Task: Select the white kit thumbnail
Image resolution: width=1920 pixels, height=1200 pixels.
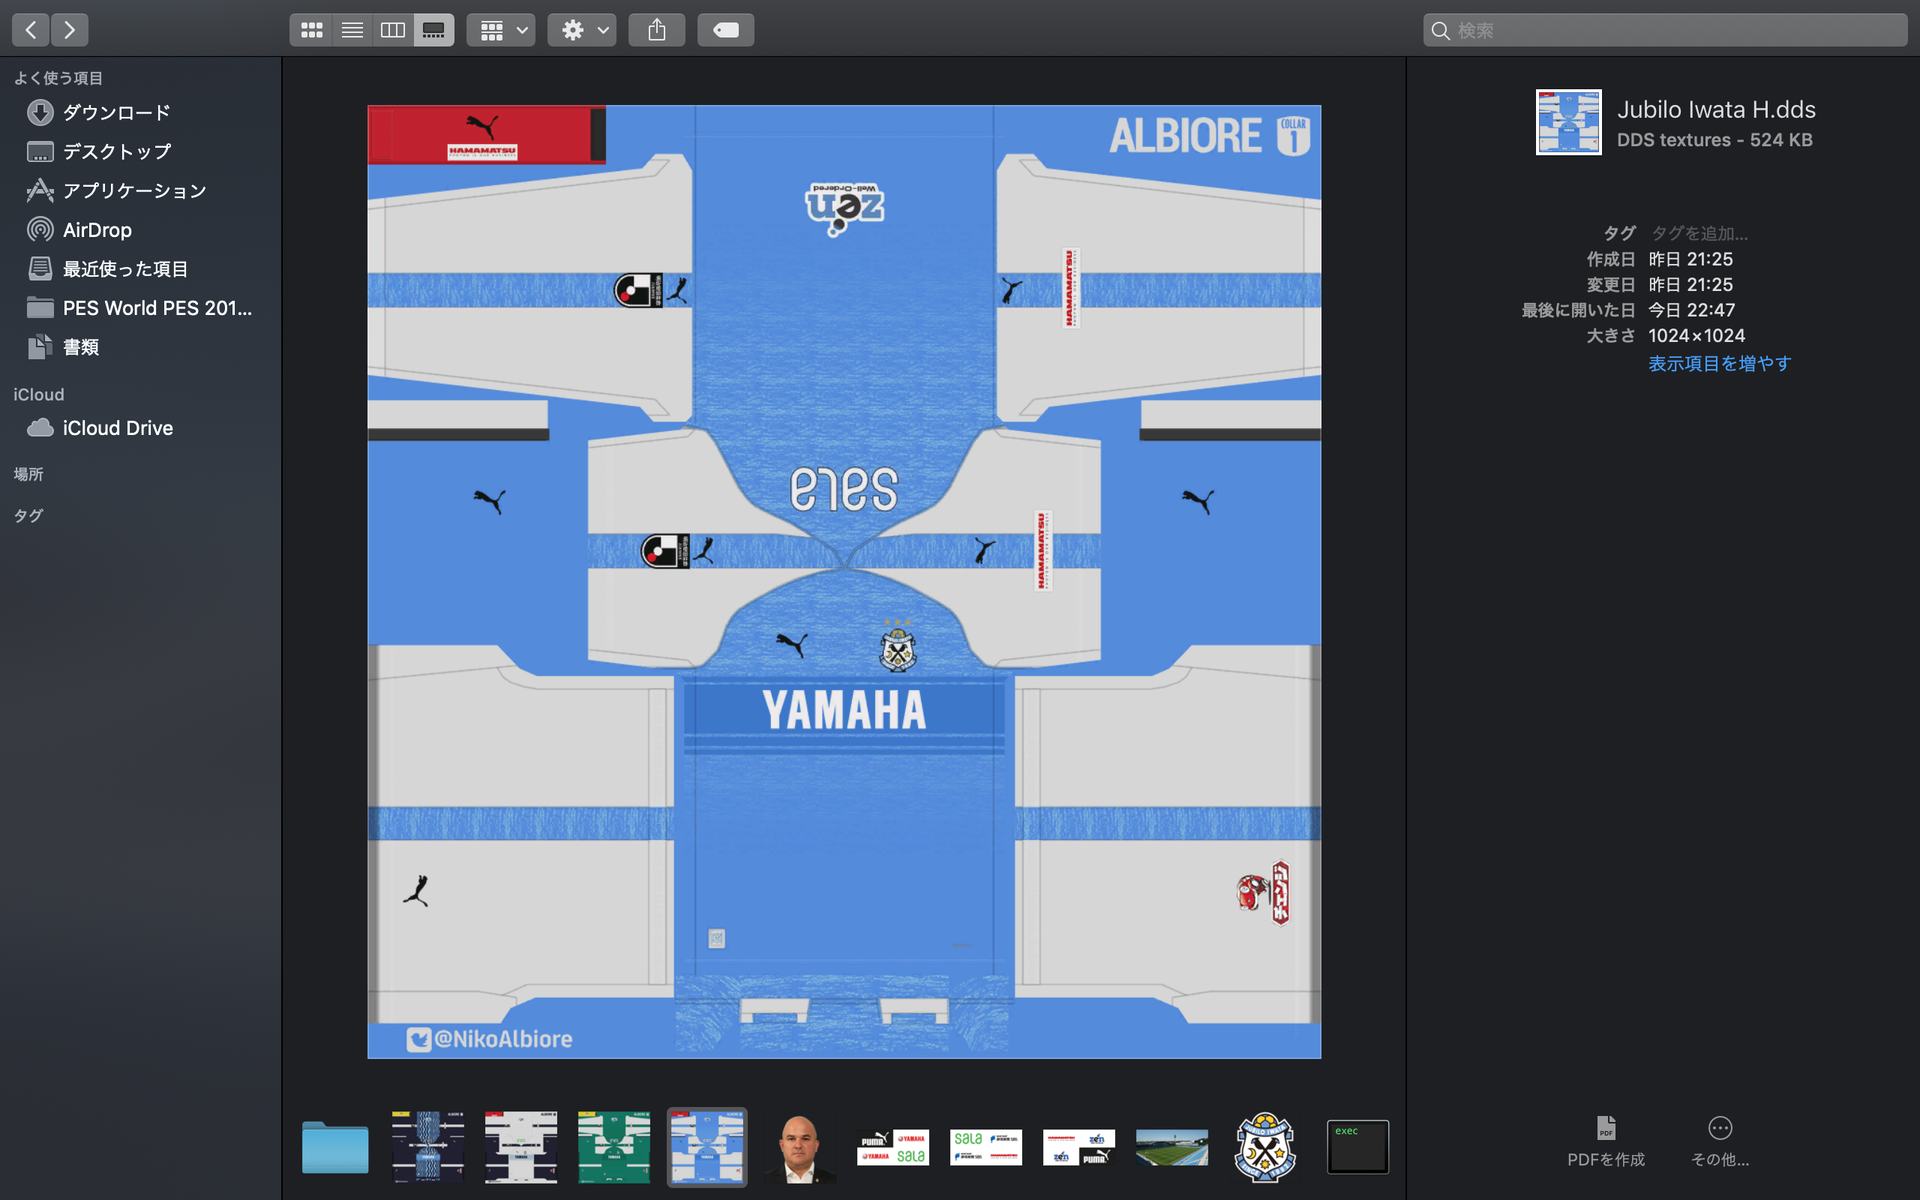Action: pos(521,1147)
